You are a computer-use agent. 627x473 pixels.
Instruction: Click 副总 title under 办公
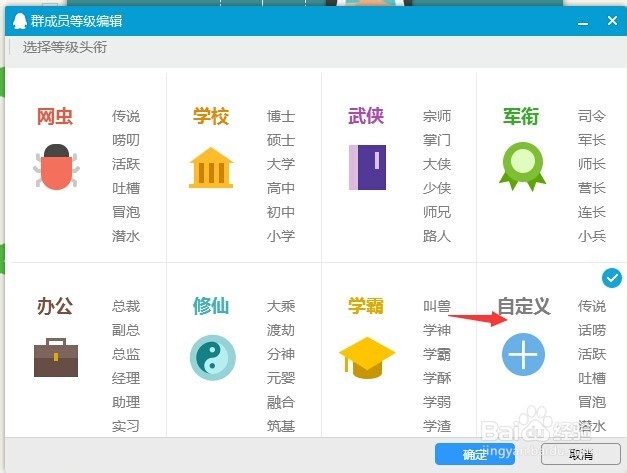pyautogui.click(x=126, y=330)
